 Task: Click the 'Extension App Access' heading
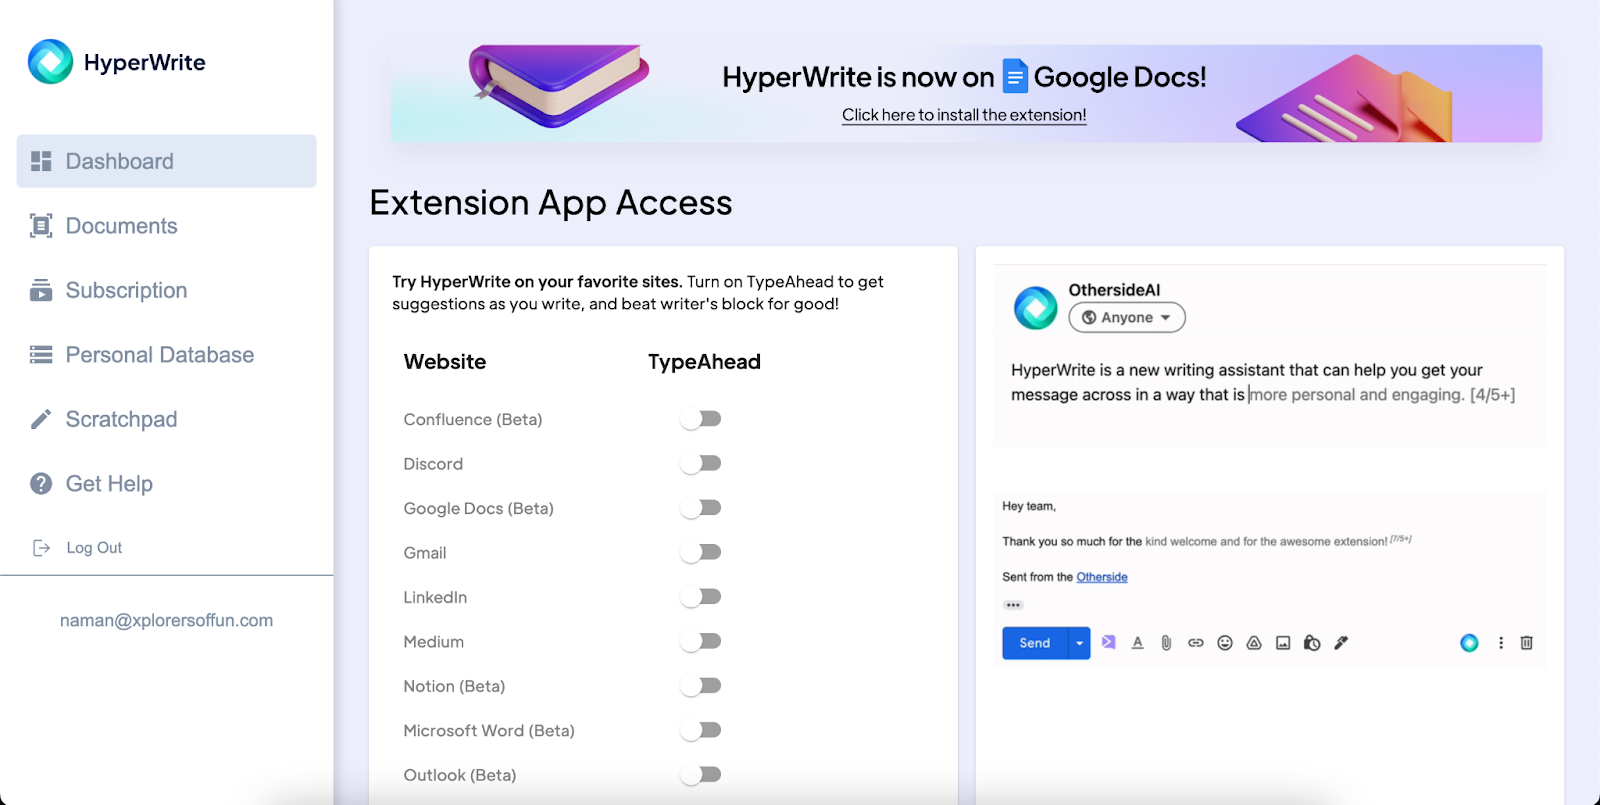pyautogui.click(x=551, y=203)
